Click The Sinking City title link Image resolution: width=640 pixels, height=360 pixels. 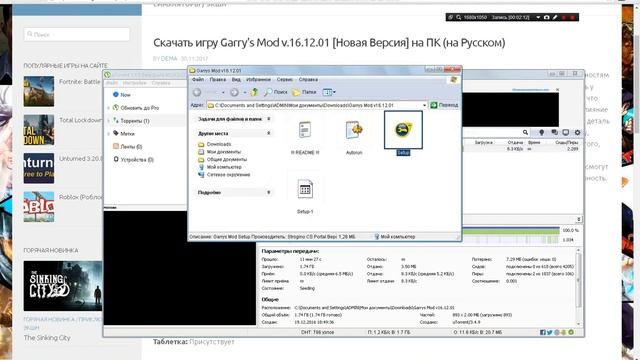point(47,338)
